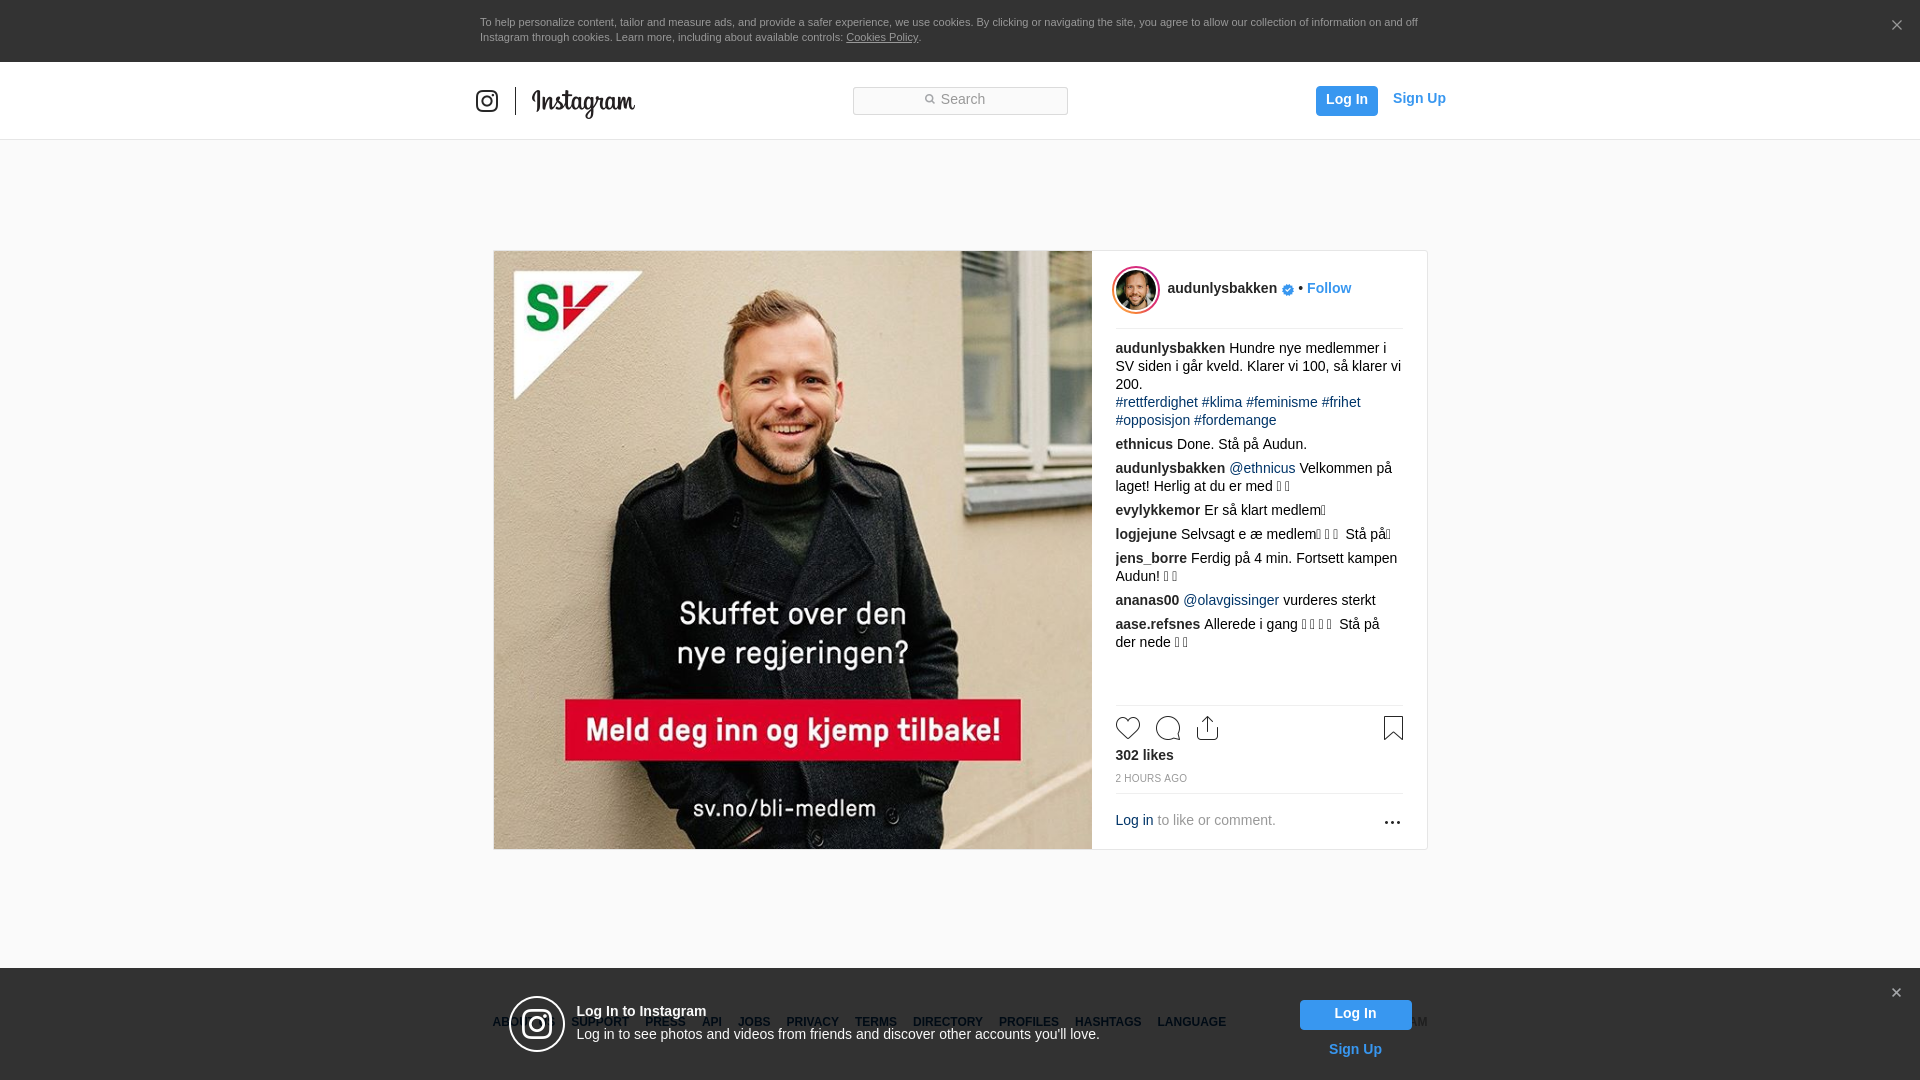Viewport: 1920px width, 1080px height.
Task: Click the Instagram camera glyph logo in header
Action: pos(487,101)
